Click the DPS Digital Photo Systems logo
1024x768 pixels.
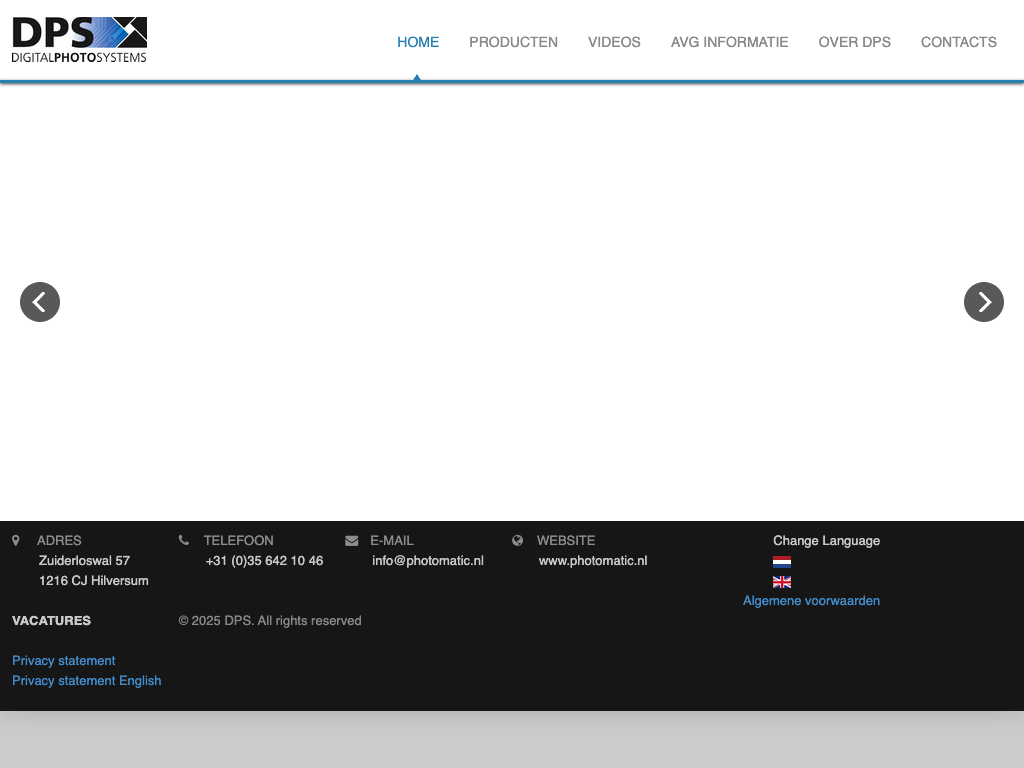[79, 40]
